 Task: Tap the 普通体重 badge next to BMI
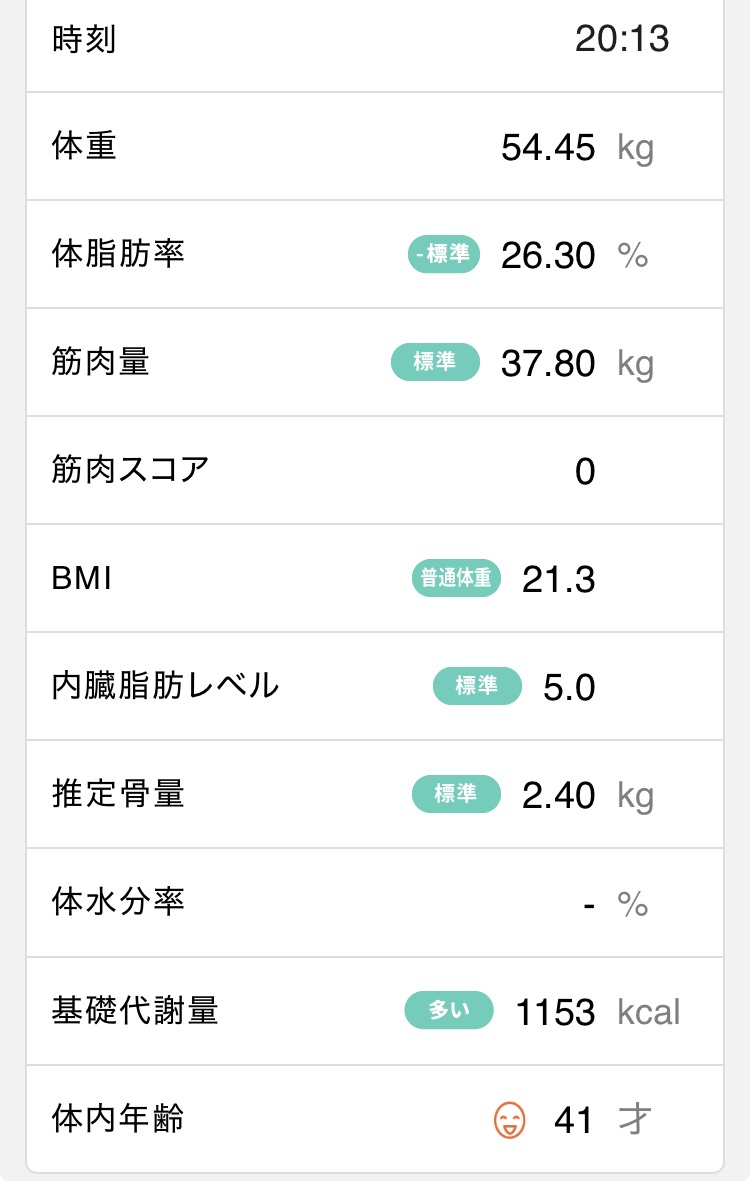456,578
